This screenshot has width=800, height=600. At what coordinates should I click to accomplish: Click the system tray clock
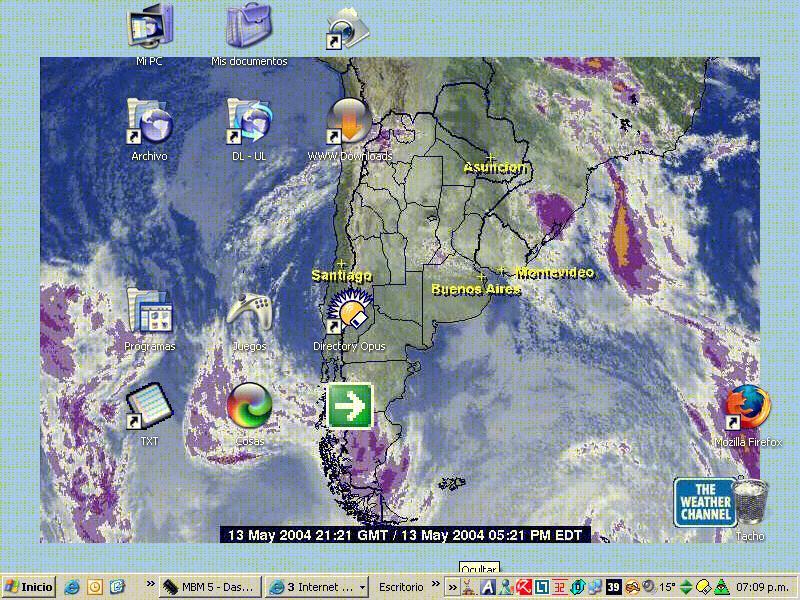[x=762, y=587]
